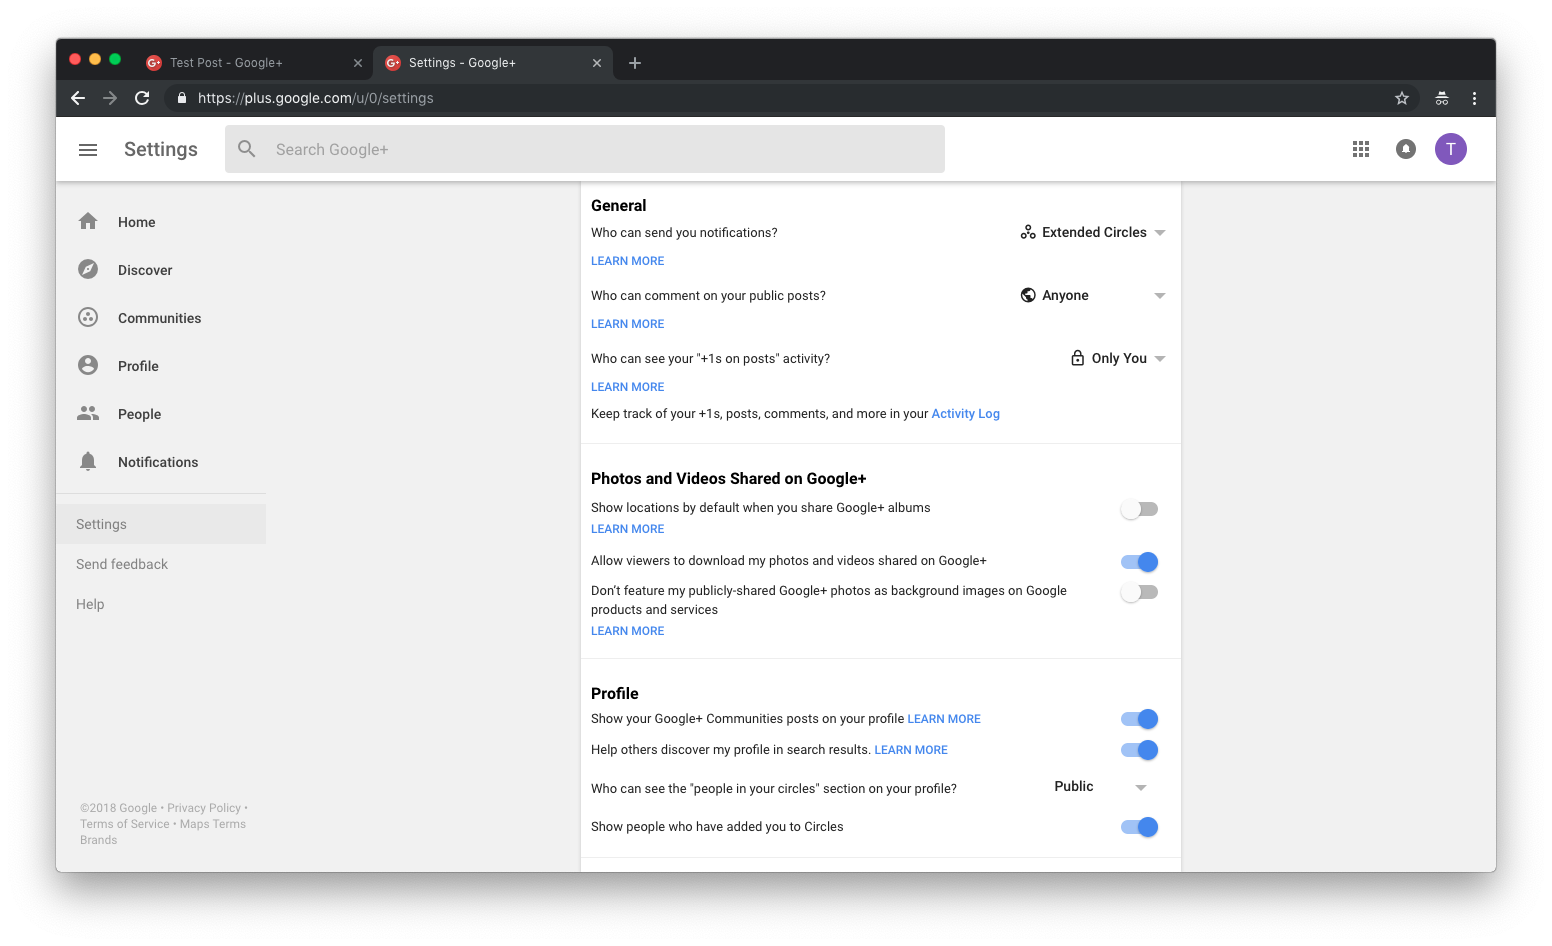The width and height of the screenshot is (1552, 946).
Task: Click the Communities icon in sidebar
Action: [88, 317]
